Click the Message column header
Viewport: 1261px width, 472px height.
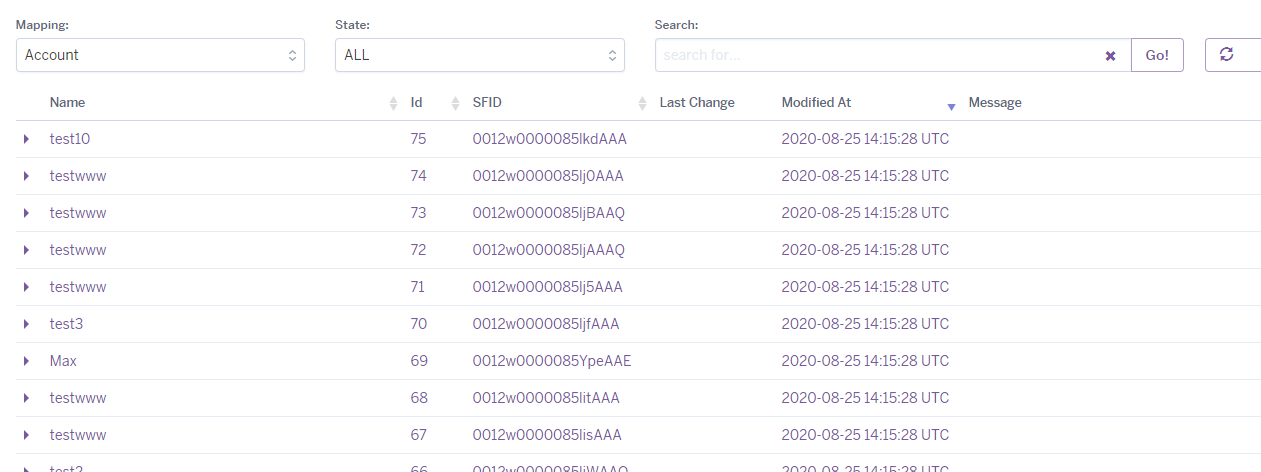tap(995, 103)
